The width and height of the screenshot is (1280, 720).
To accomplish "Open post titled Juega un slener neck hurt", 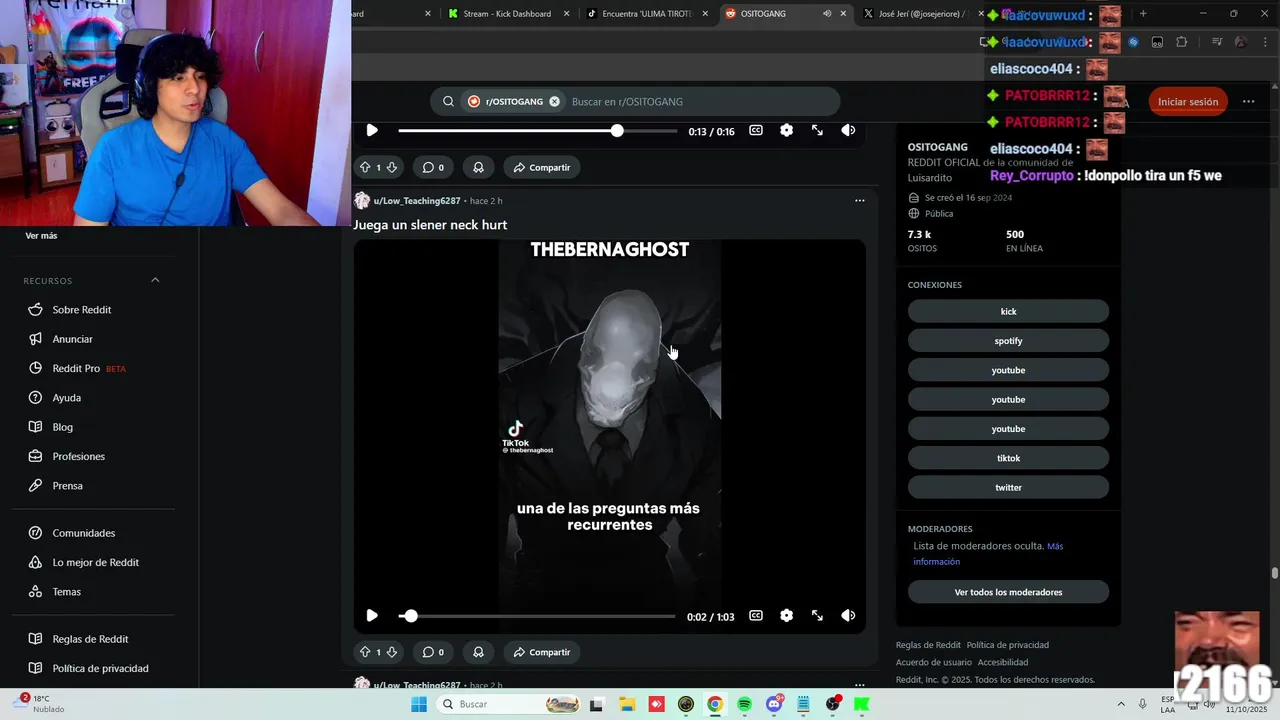I will coord(430,225).
